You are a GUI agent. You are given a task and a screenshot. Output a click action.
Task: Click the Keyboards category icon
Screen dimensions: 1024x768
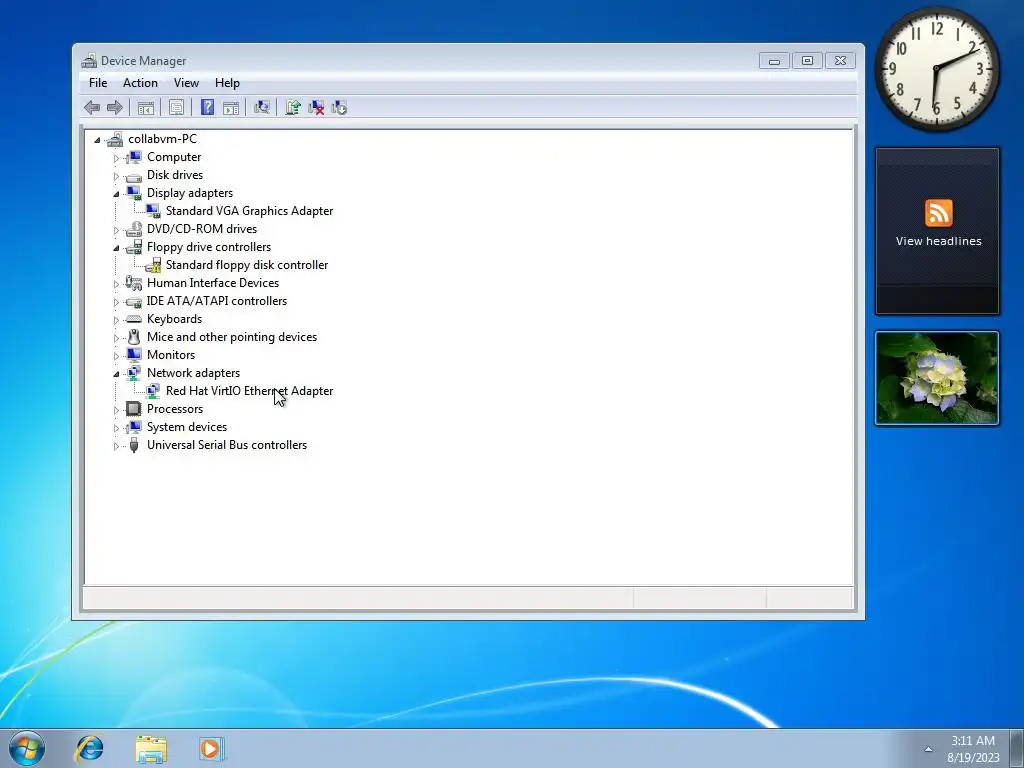point(134,319)
